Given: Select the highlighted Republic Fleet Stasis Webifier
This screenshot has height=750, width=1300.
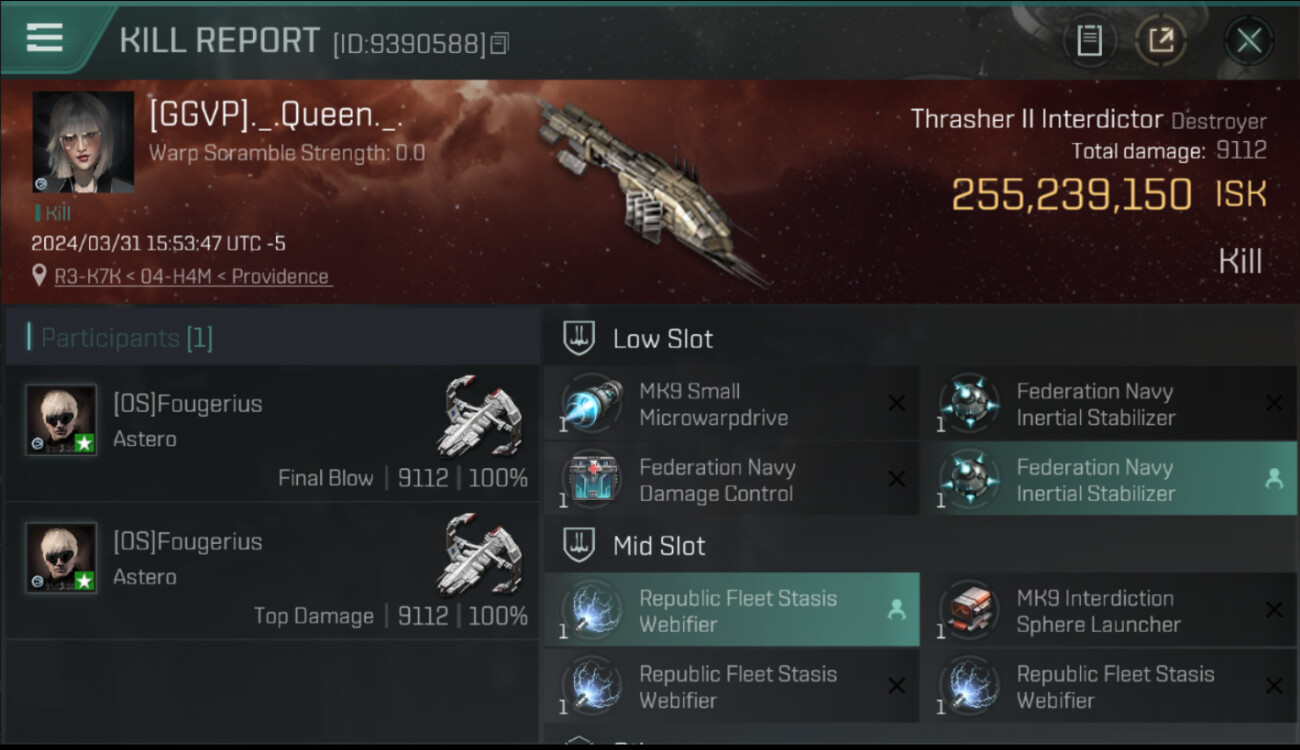Looking at the screenshot, I should 731,610.
